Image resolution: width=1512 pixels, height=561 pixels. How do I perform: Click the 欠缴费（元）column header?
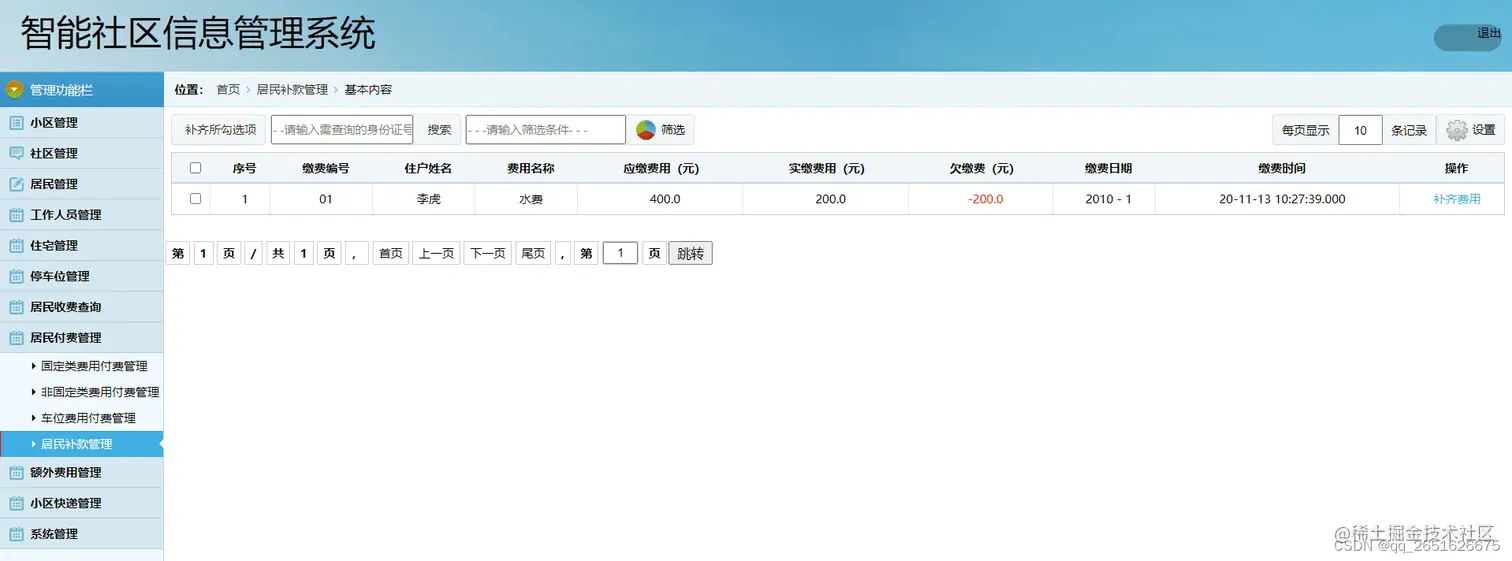pos(981,168)
